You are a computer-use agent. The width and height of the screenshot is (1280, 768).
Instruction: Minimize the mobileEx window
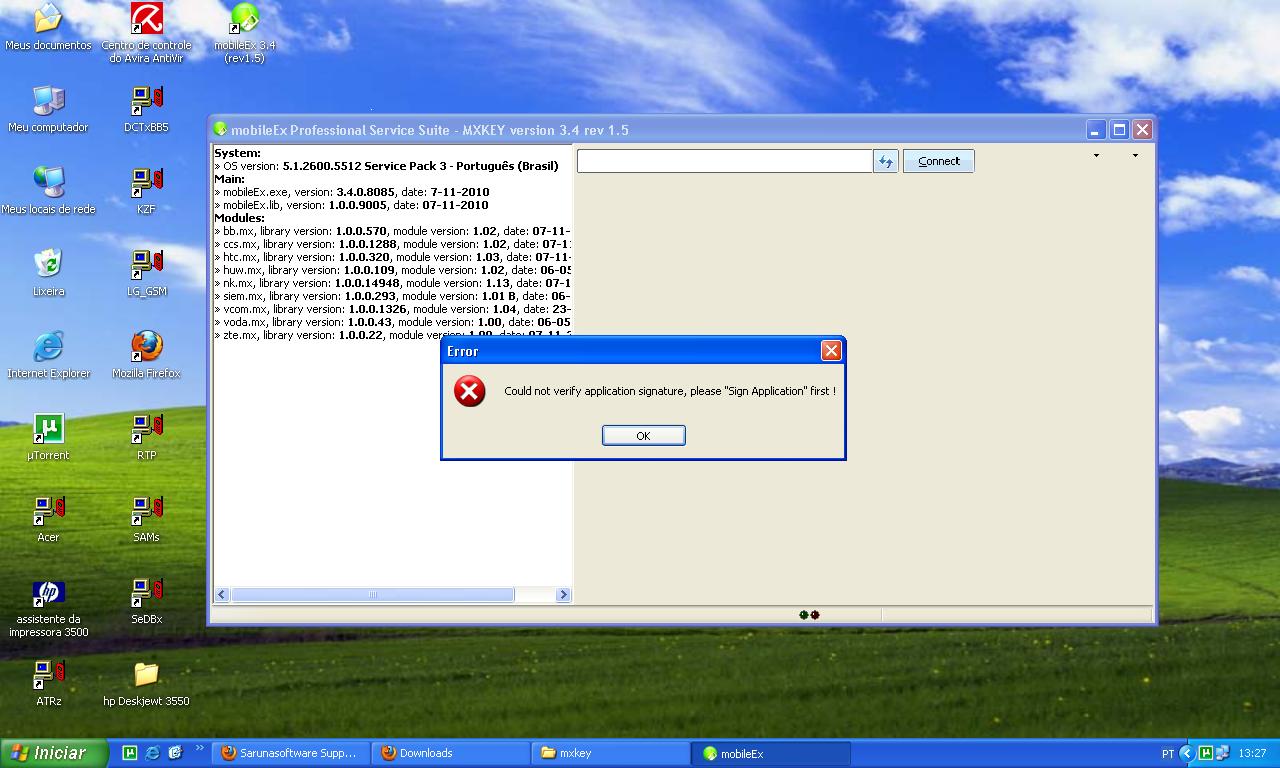1096,130
